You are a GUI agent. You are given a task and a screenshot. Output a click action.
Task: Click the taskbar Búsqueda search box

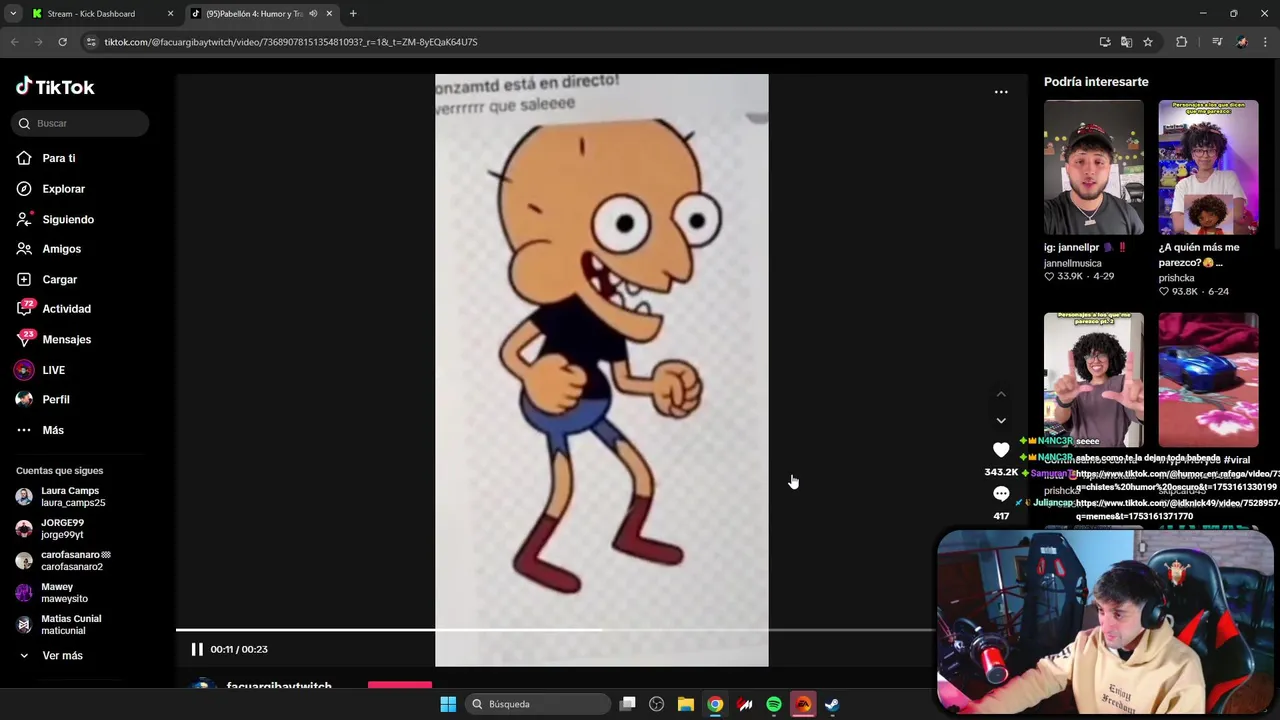coord(538,704)
